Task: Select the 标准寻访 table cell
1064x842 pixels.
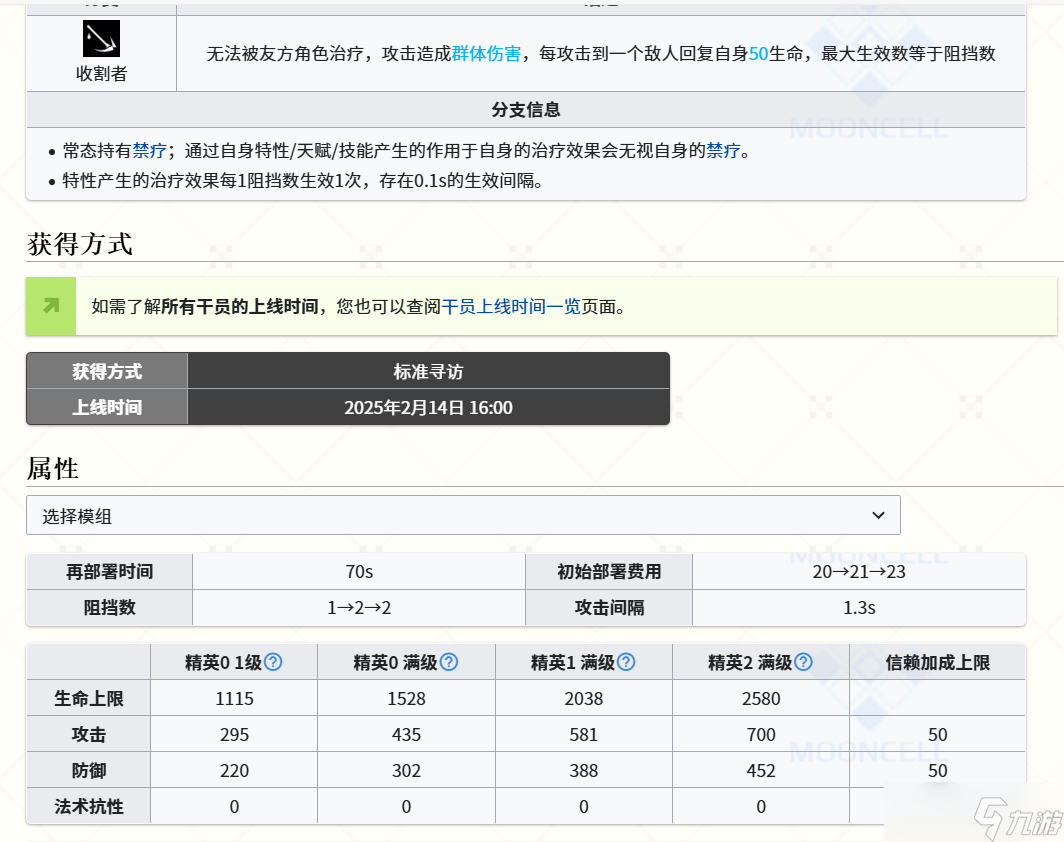Action: (428, 371)
